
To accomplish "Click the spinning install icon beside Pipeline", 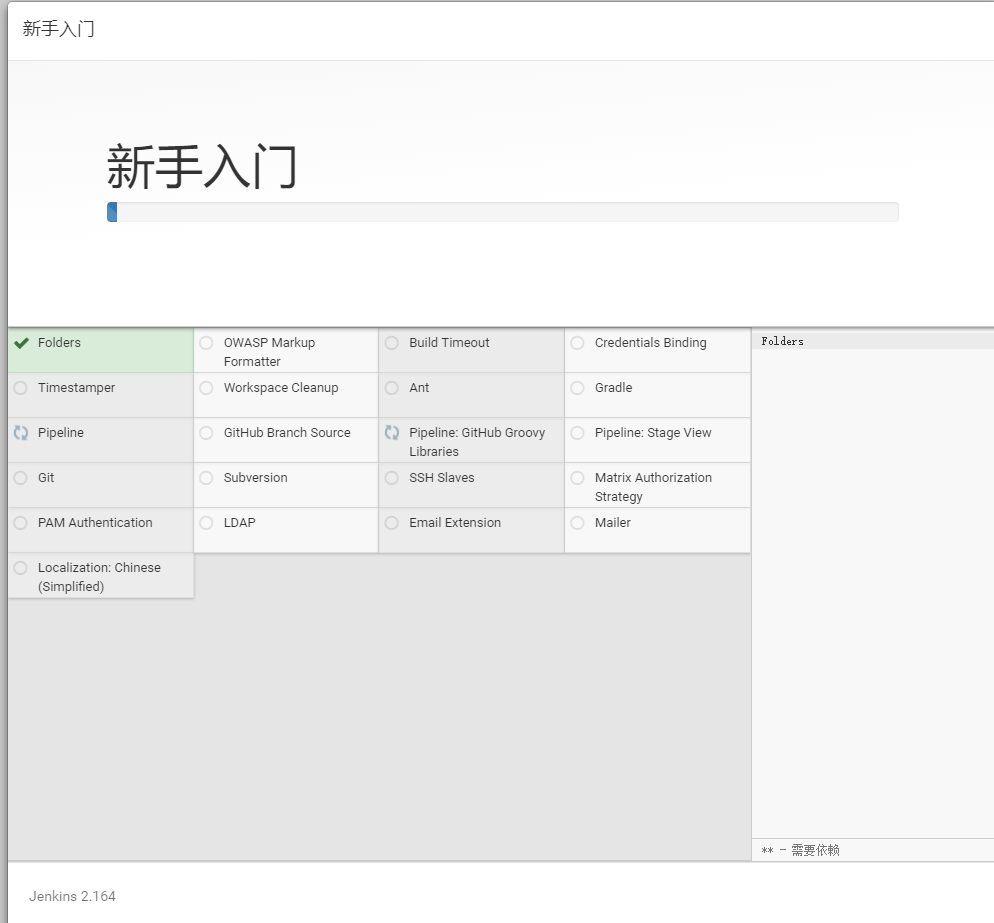I will pos(21,433).
